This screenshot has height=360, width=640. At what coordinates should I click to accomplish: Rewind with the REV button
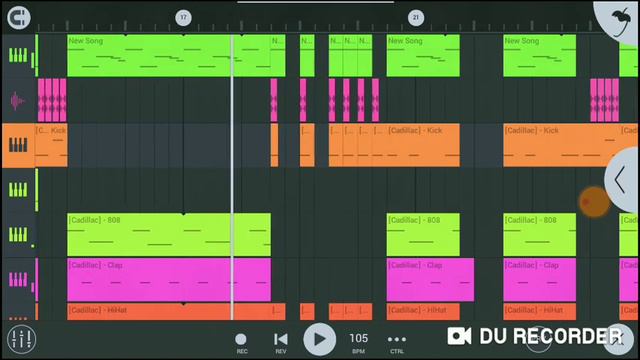(x=280, y=342)
